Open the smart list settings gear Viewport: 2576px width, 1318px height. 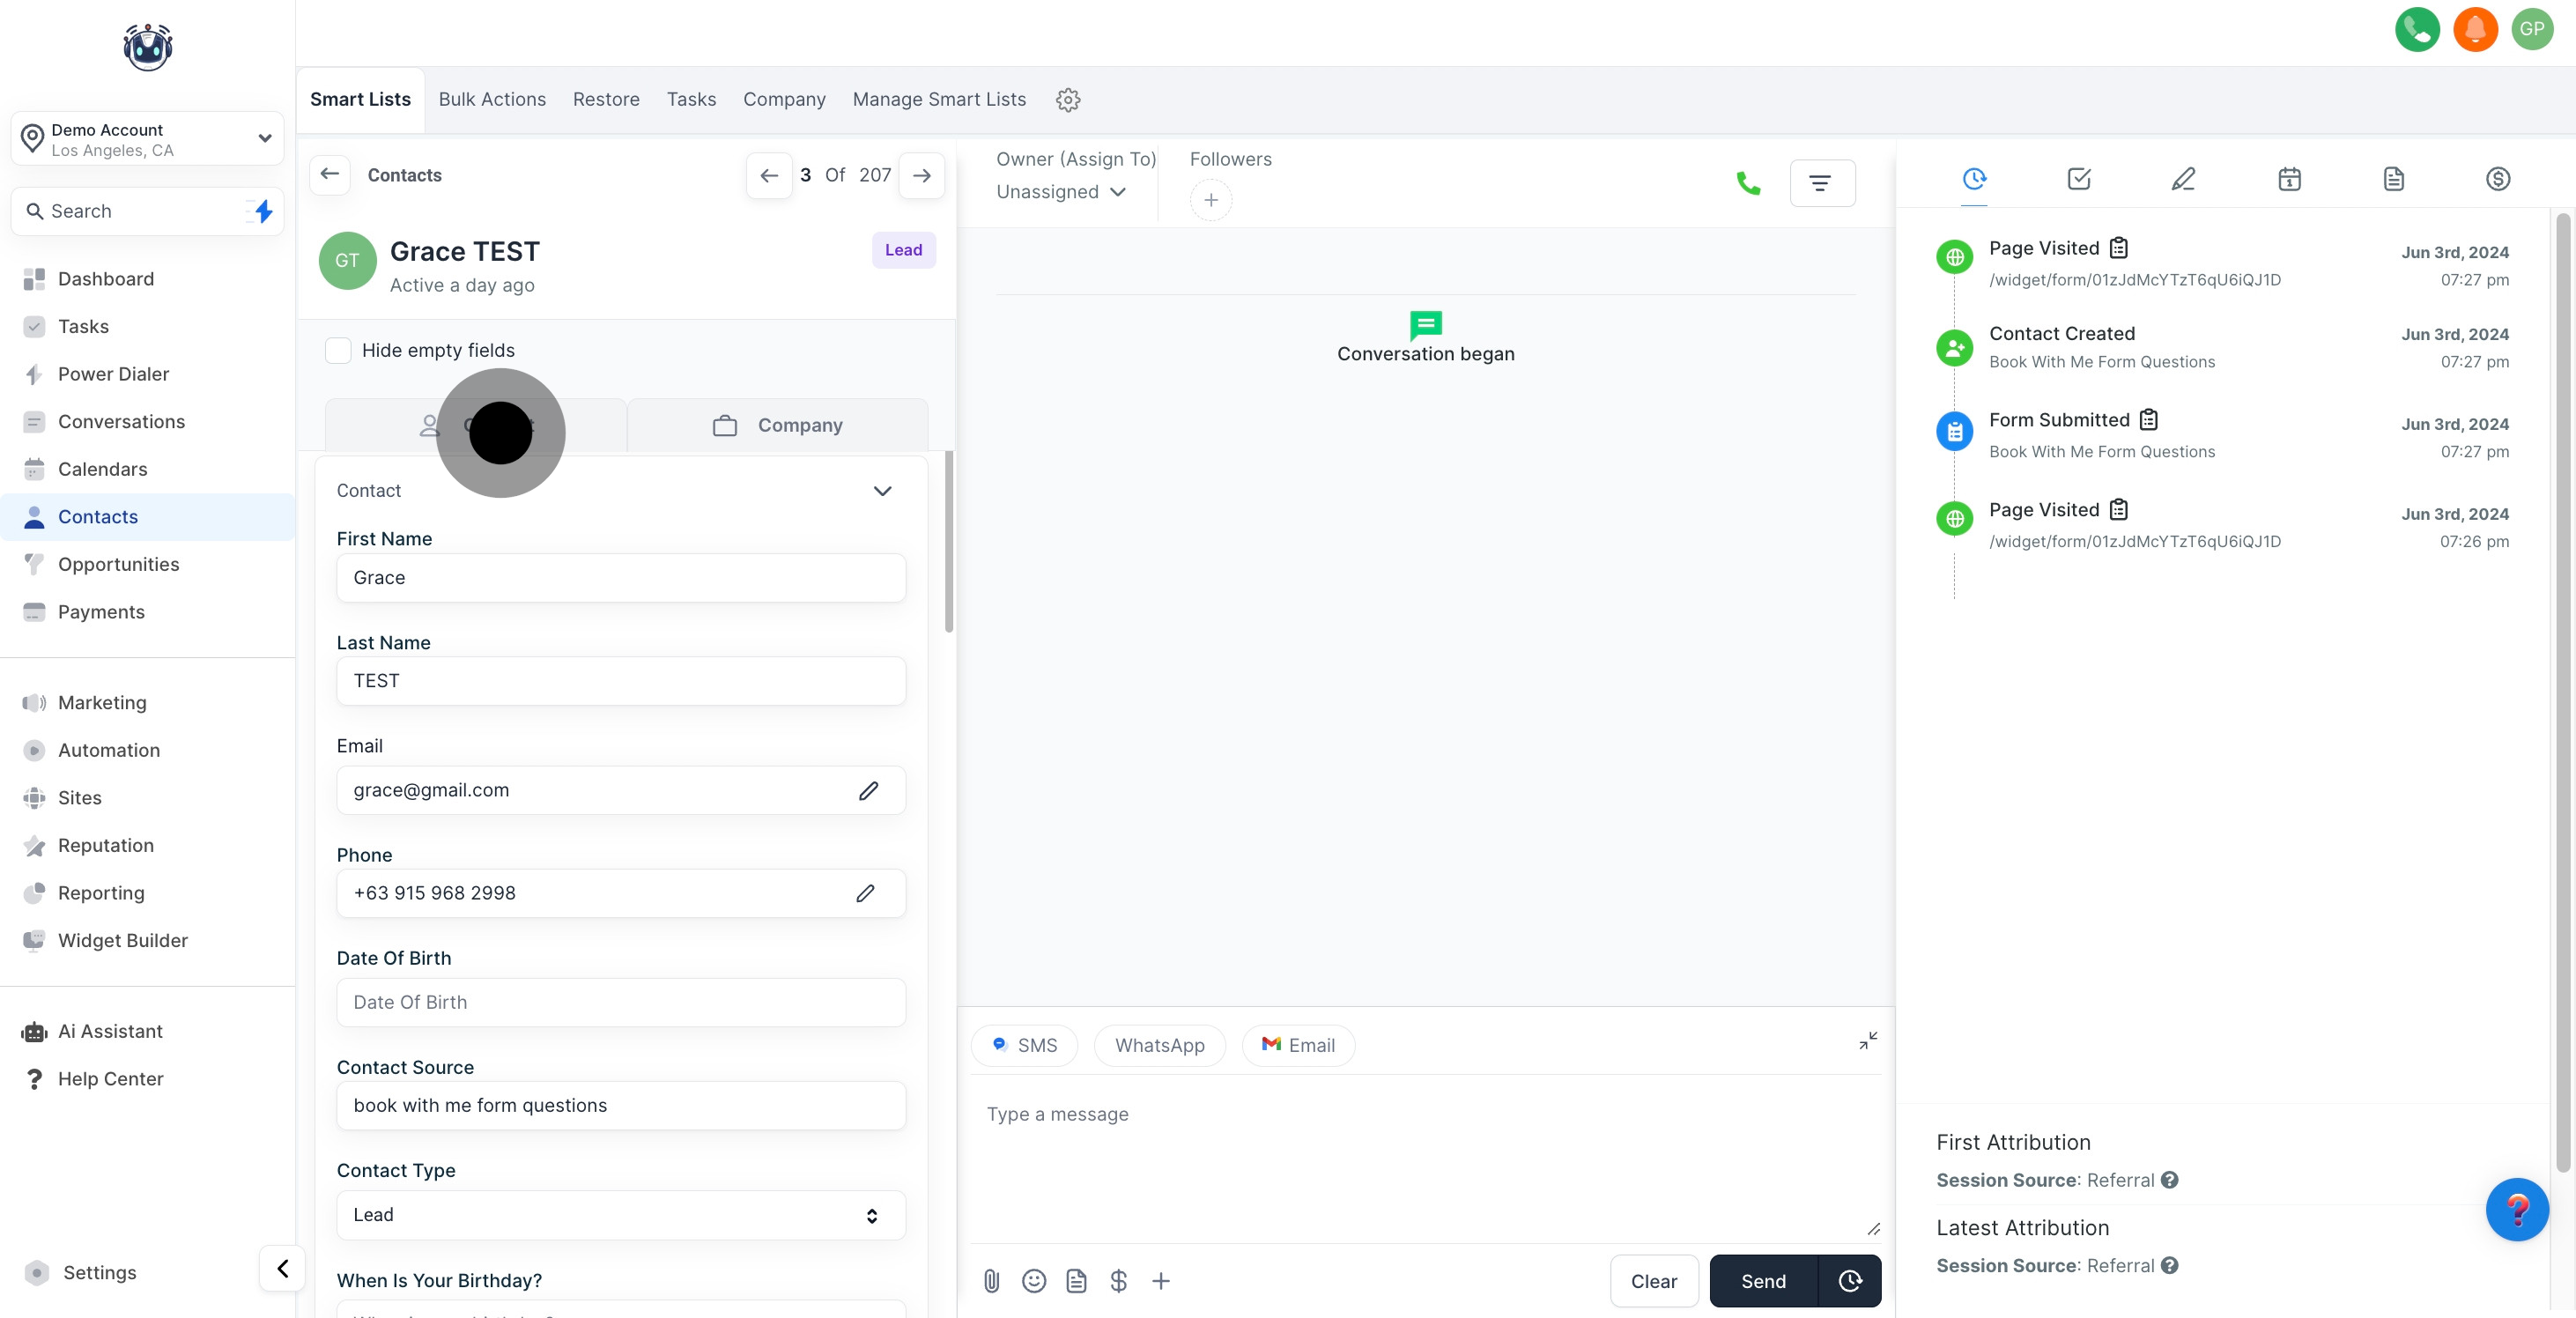pyautogui.click(x=1068, y=100)
